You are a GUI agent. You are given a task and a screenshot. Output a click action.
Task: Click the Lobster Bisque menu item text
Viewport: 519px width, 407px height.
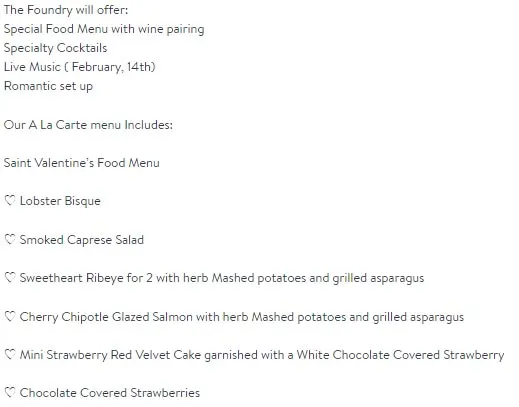[60, 201]
